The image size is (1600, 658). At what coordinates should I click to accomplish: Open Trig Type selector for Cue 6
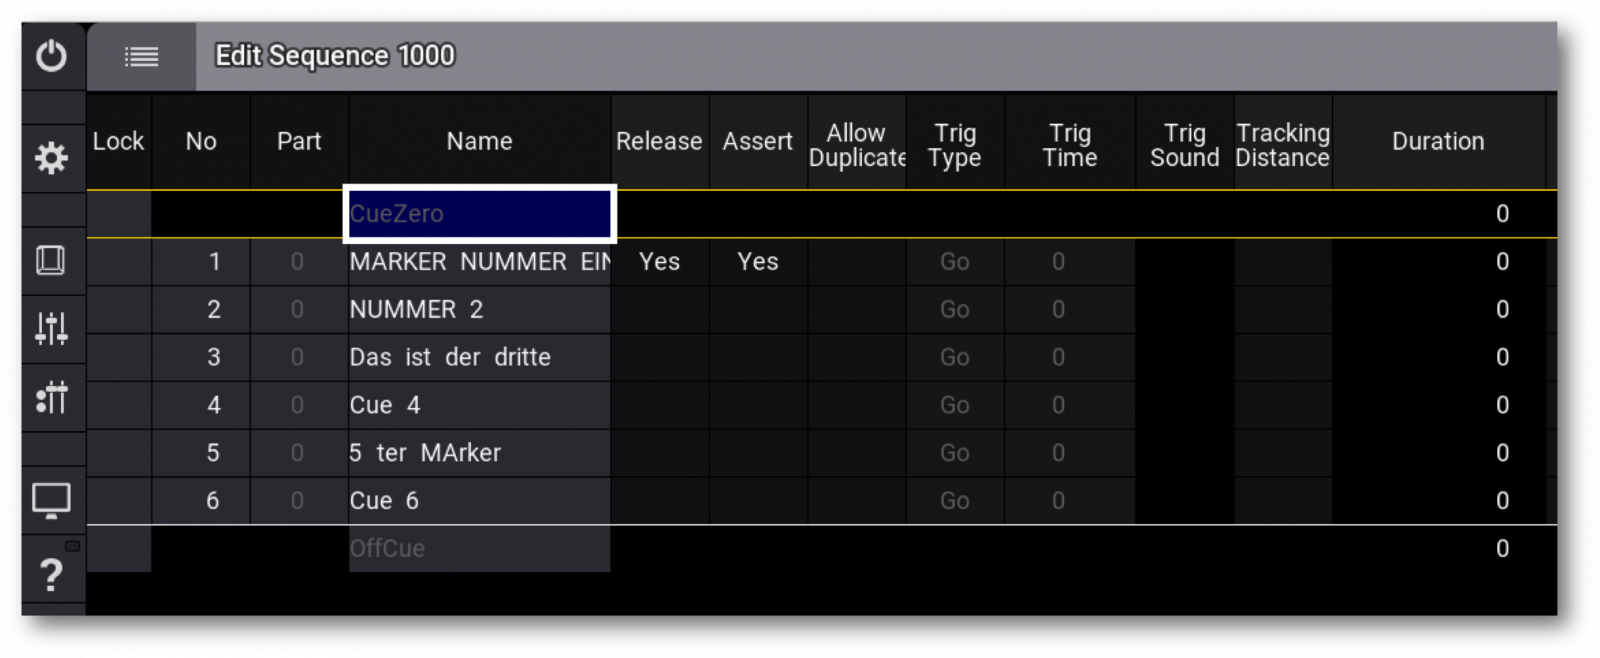[954, 501]
